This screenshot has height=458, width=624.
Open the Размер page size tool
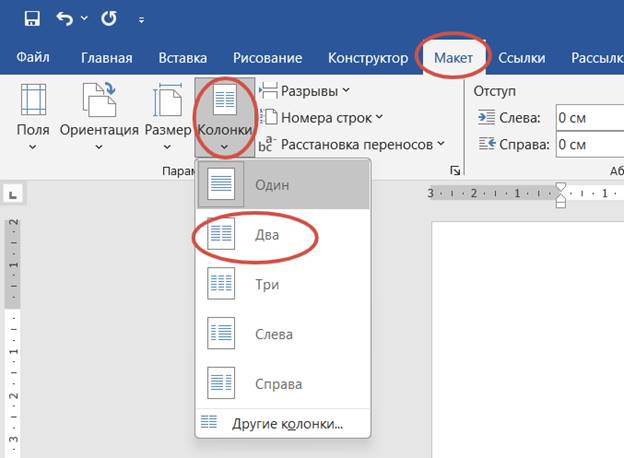click(167, 116)
